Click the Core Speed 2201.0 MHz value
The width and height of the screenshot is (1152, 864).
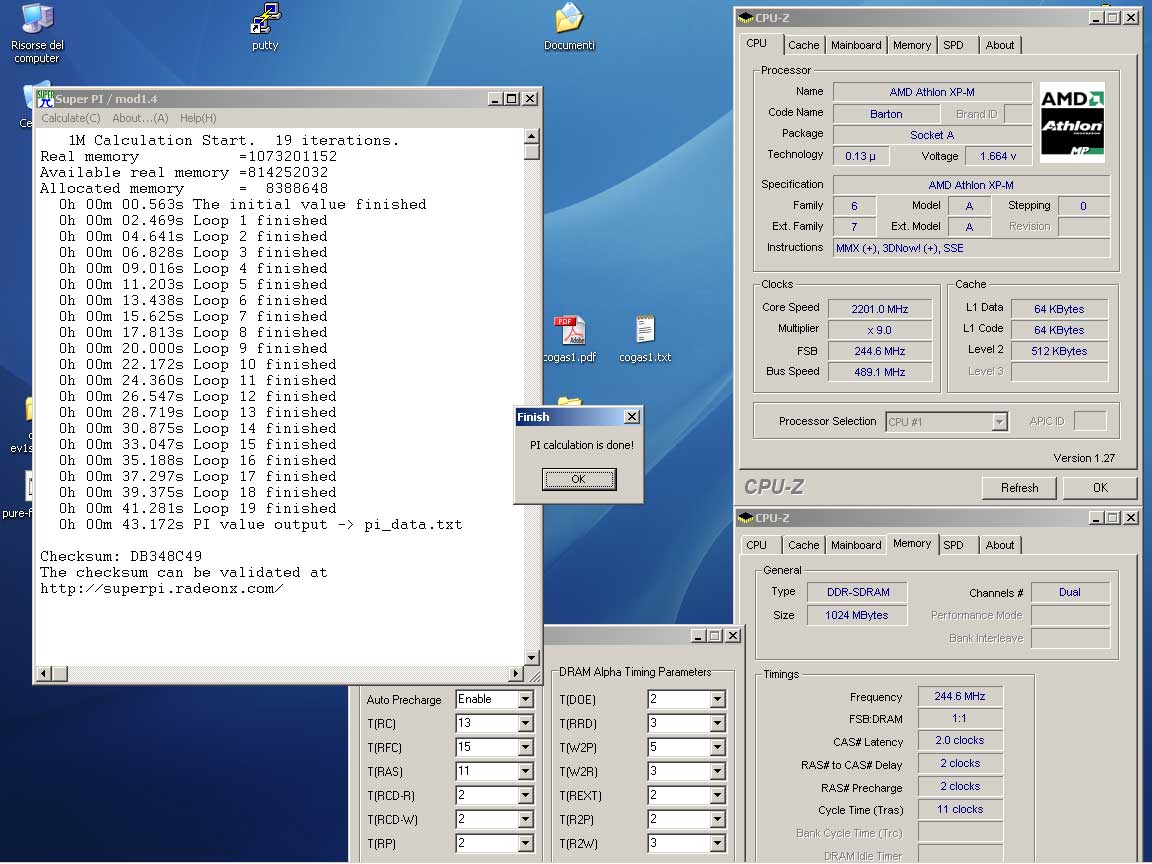pos(879,309)
